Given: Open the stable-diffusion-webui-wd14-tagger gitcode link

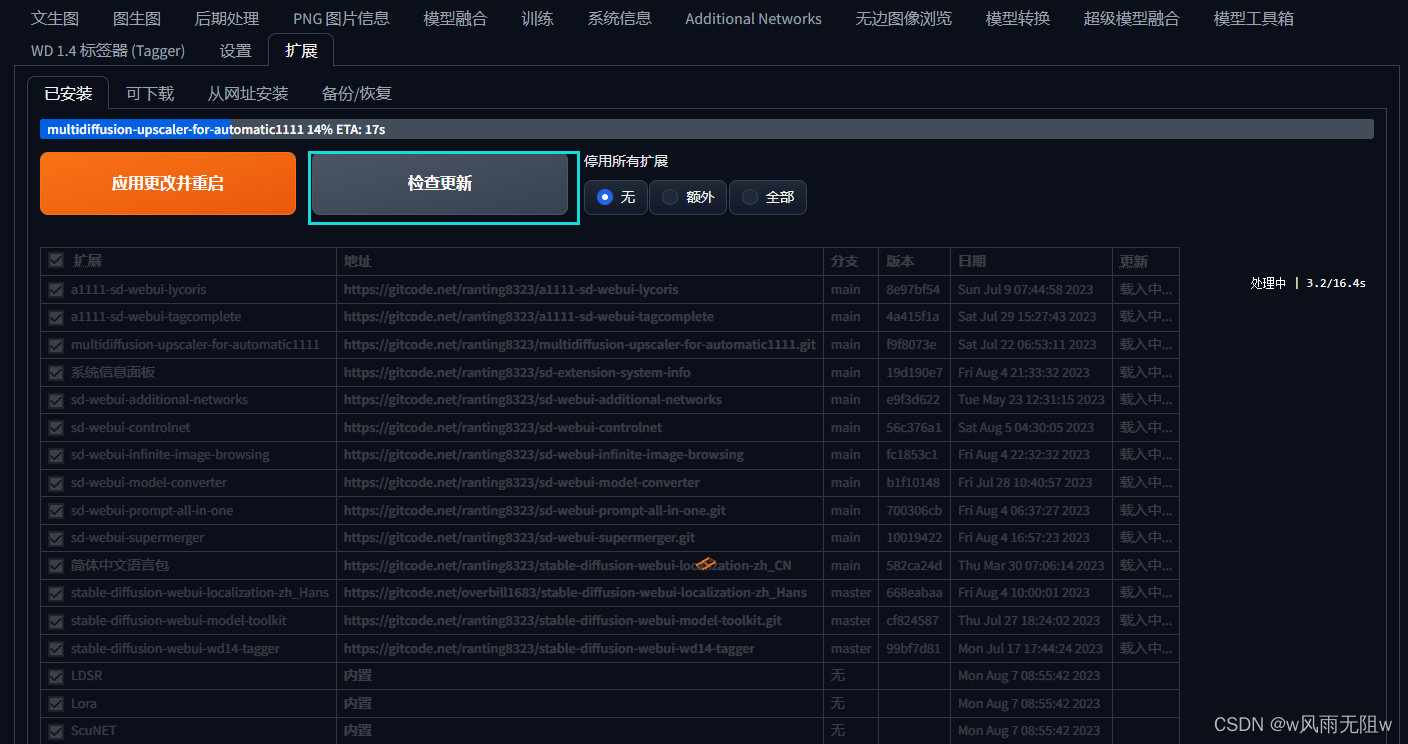Looking at the screenshot, I should coord(549,648).
